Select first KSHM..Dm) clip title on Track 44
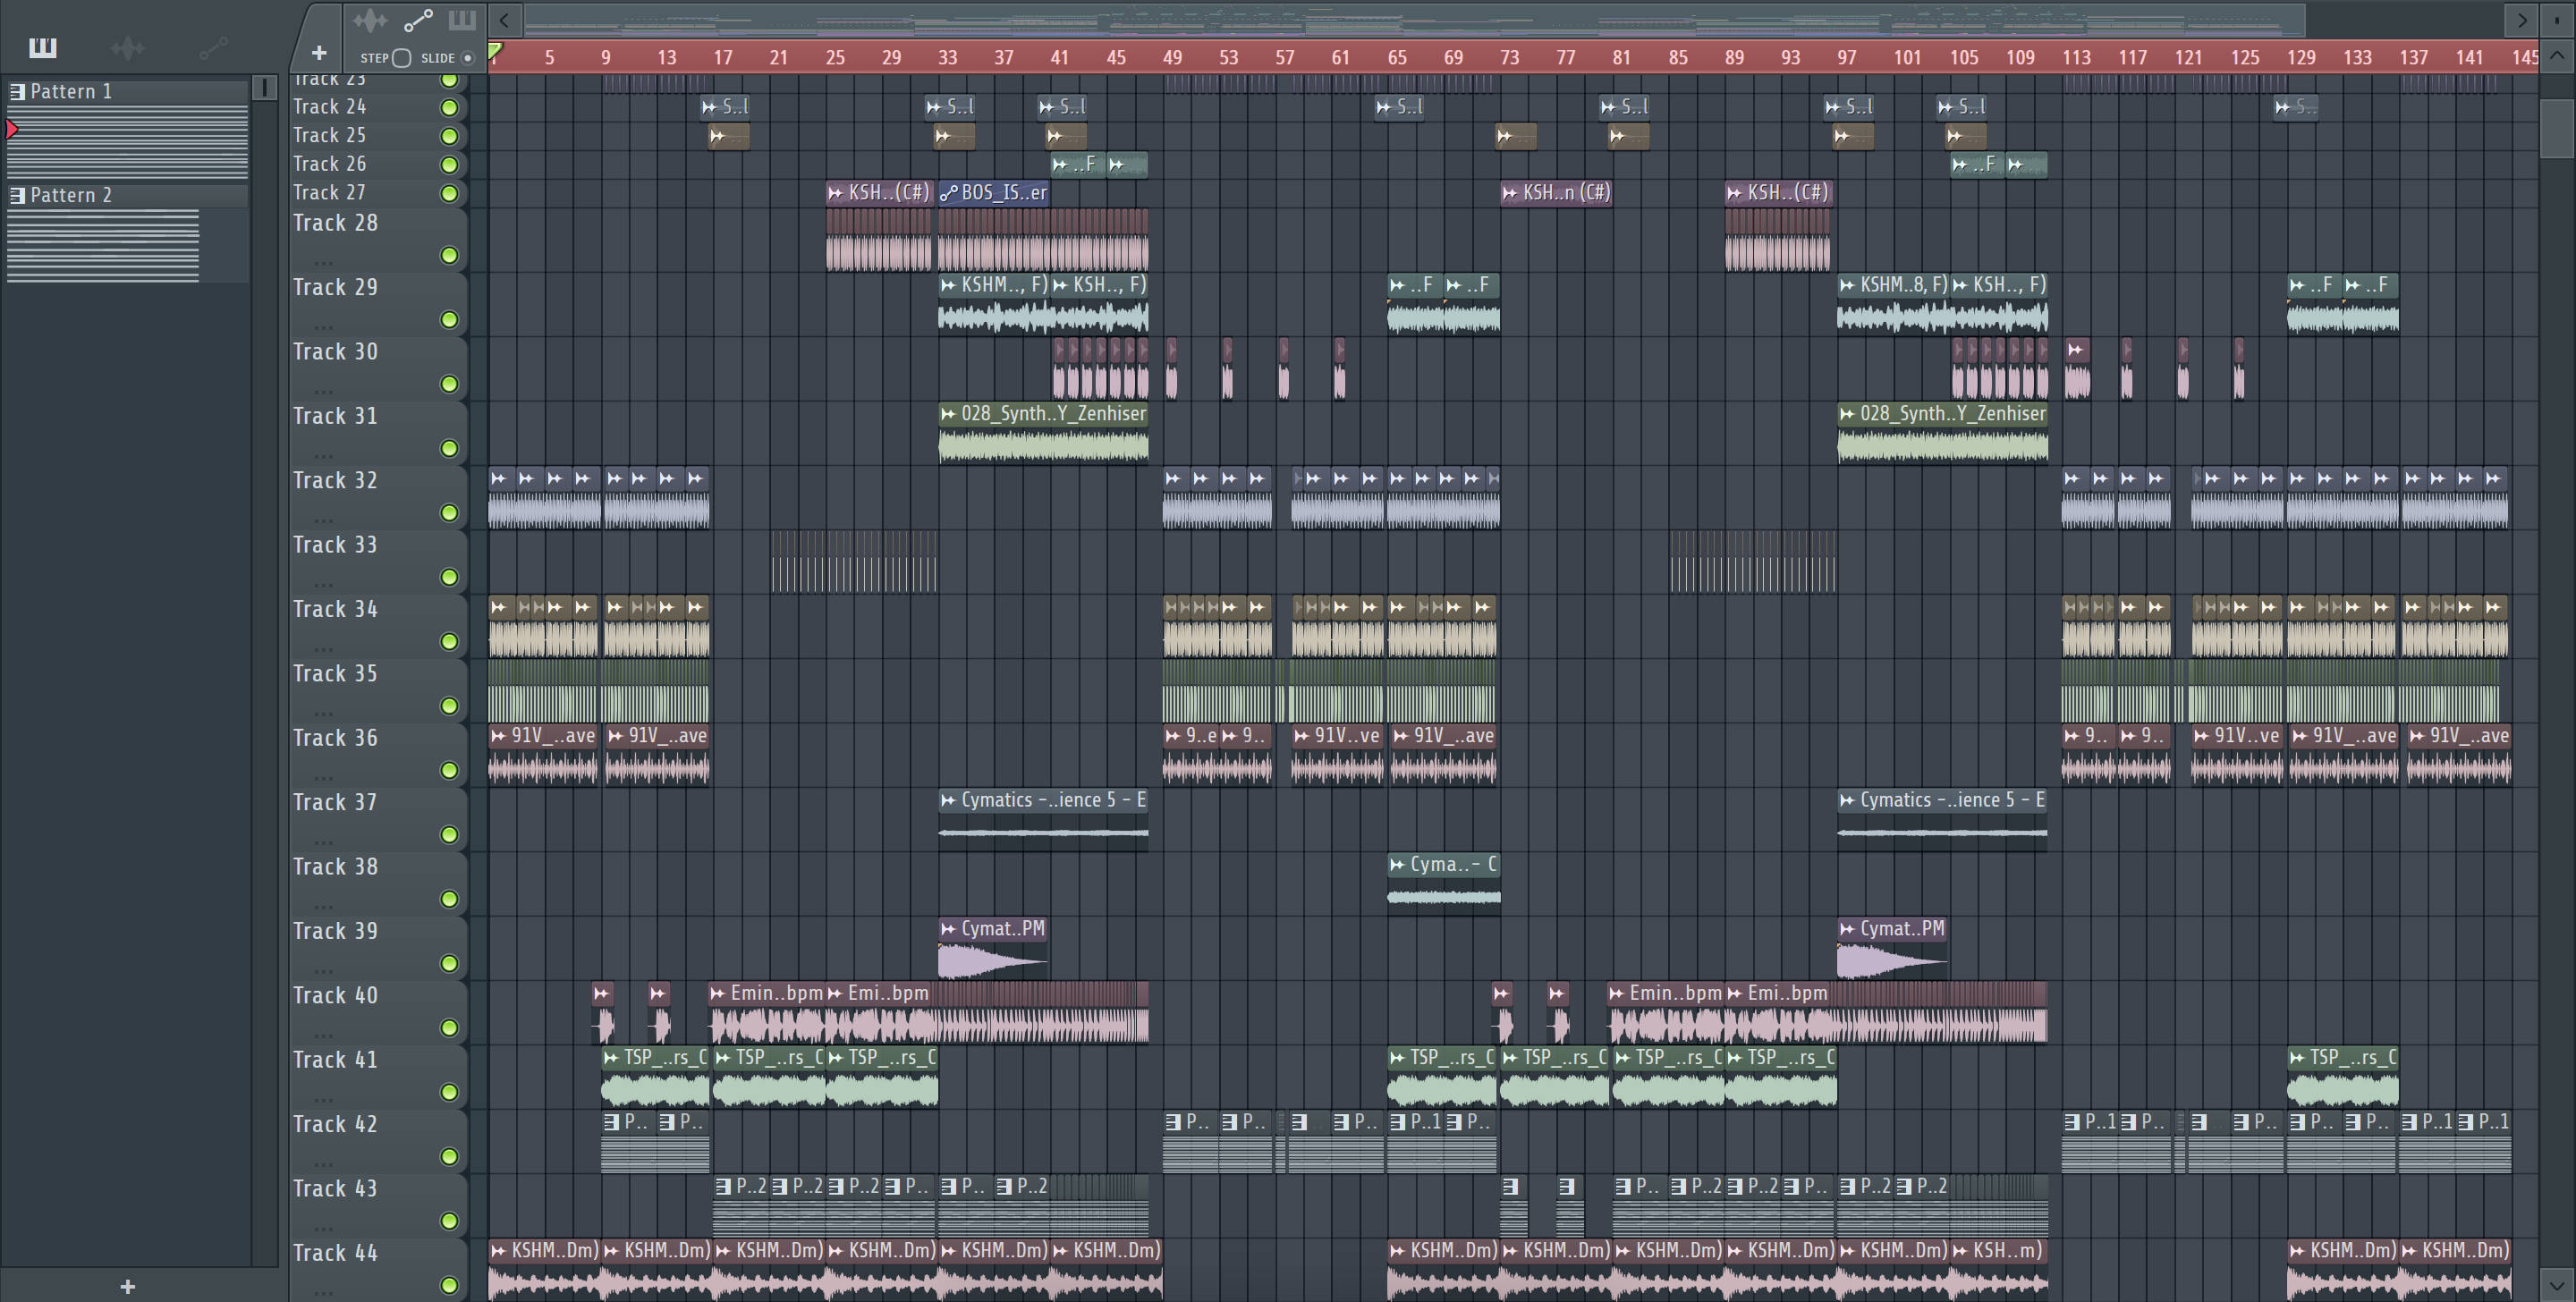The height and width of the screenshot is (1302, 2576). click(x=554, y=1251)
